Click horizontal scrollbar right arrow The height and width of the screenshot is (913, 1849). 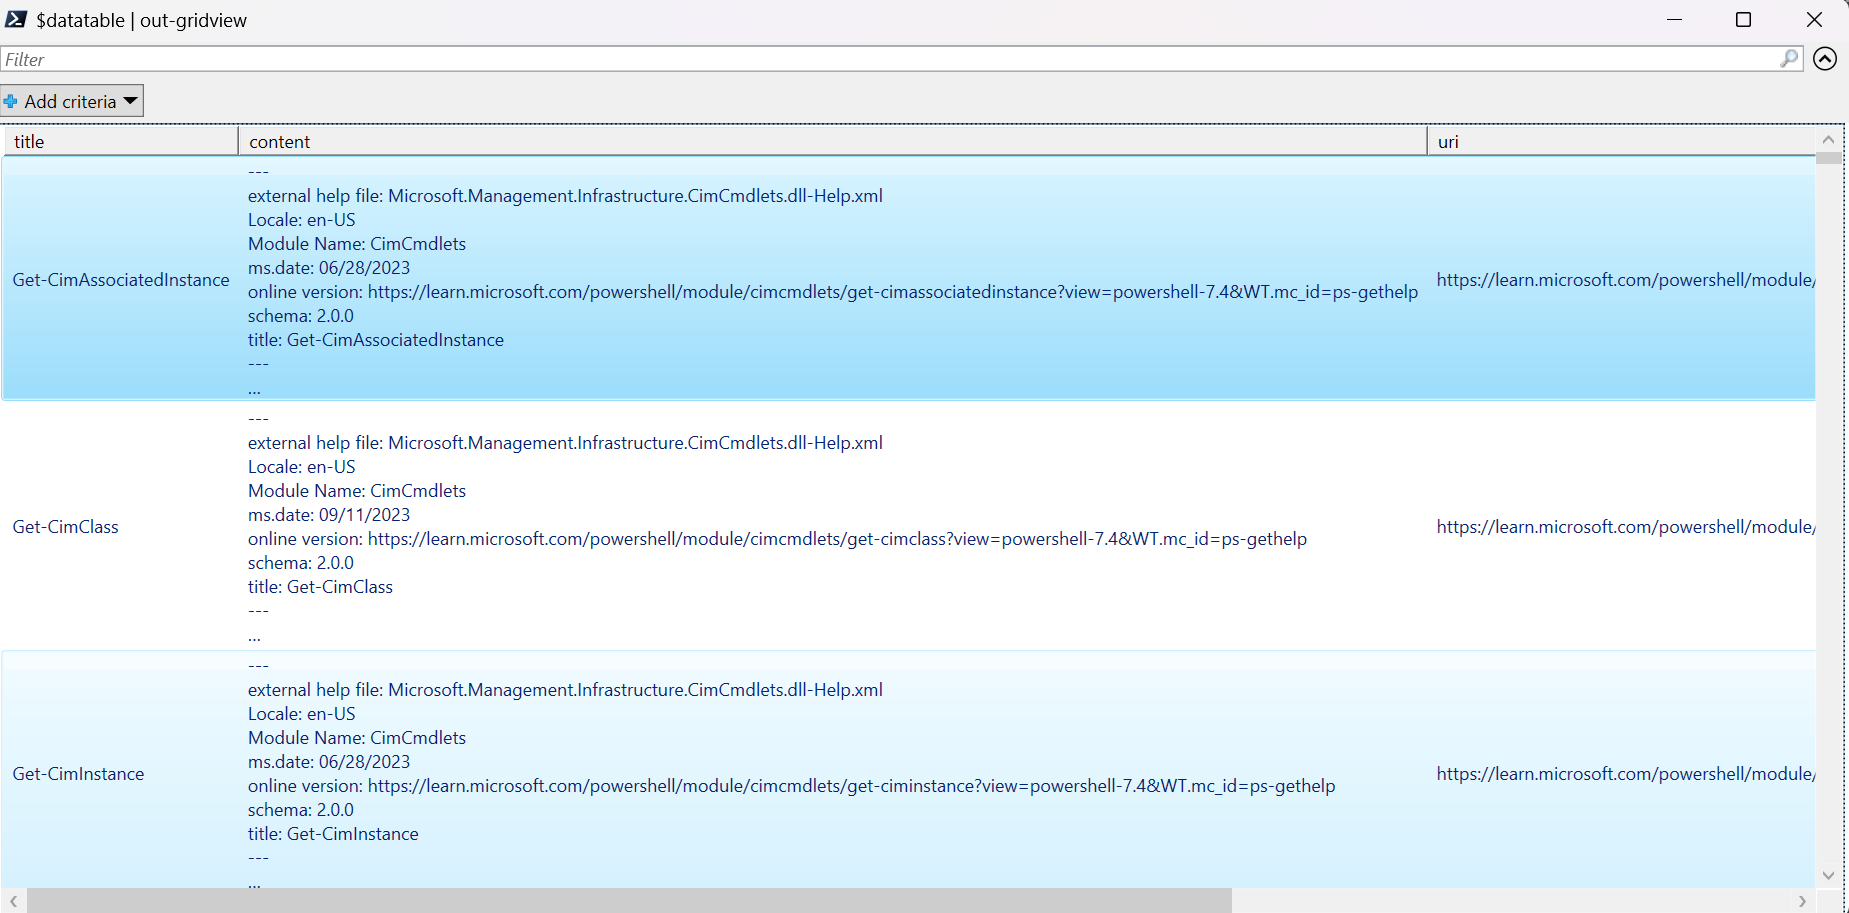[x=1802, y=901]
